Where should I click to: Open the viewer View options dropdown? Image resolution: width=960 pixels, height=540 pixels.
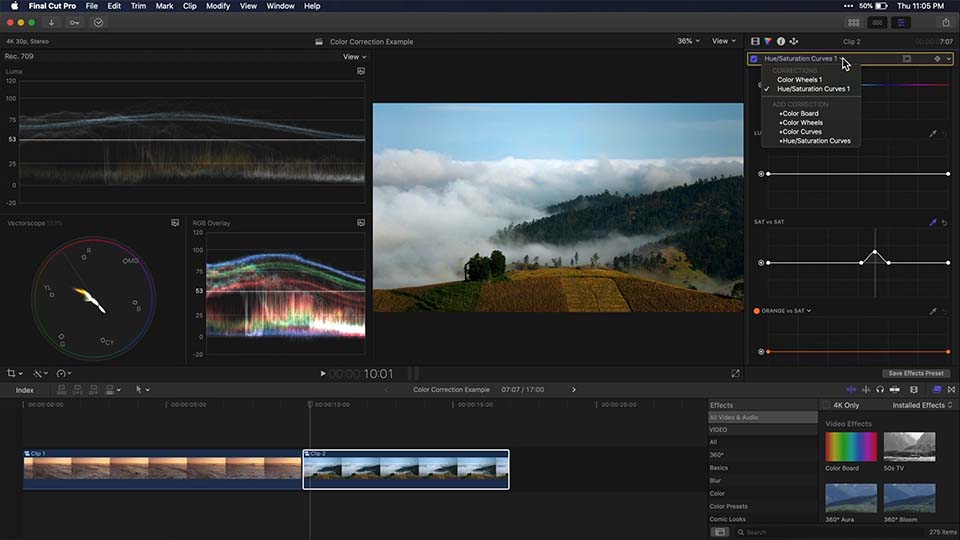click(724, 41)
